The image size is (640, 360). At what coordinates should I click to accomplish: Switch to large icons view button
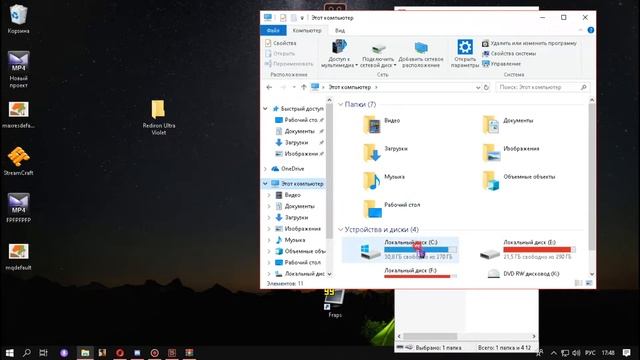[x=589, y=283]
